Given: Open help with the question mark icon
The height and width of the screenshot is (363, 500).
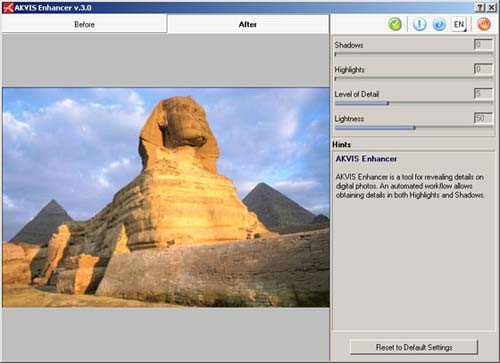Looking at the screenshot, I should click(439, 24).
